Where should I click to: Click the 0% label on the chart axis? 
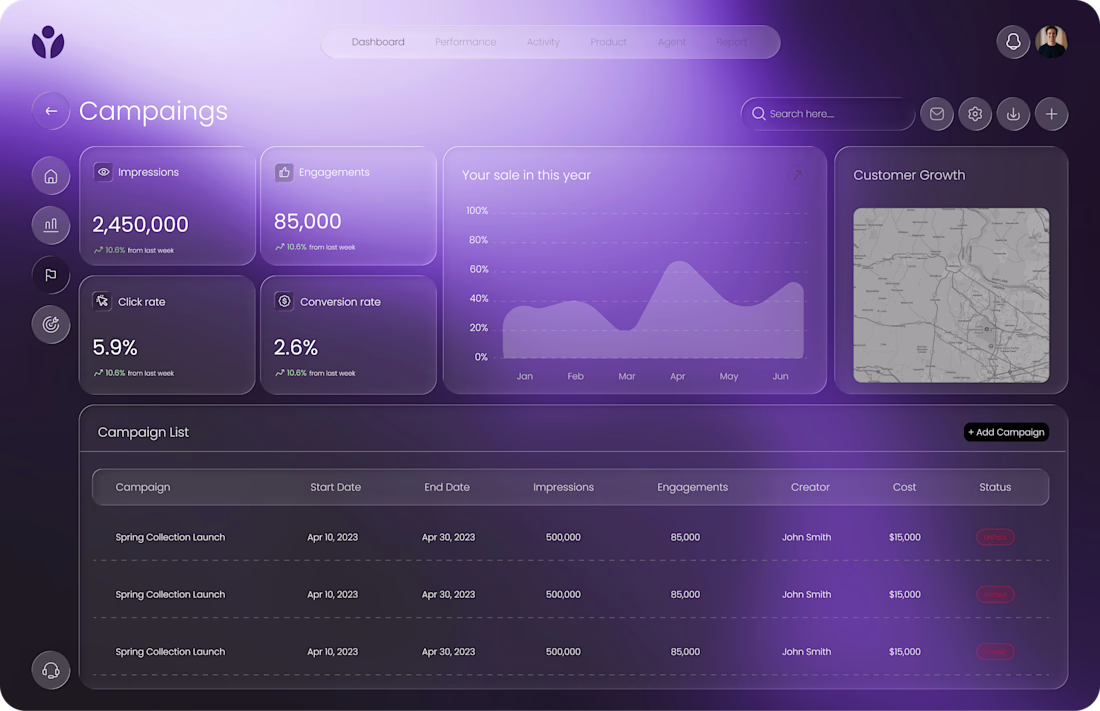coord(481,357)
